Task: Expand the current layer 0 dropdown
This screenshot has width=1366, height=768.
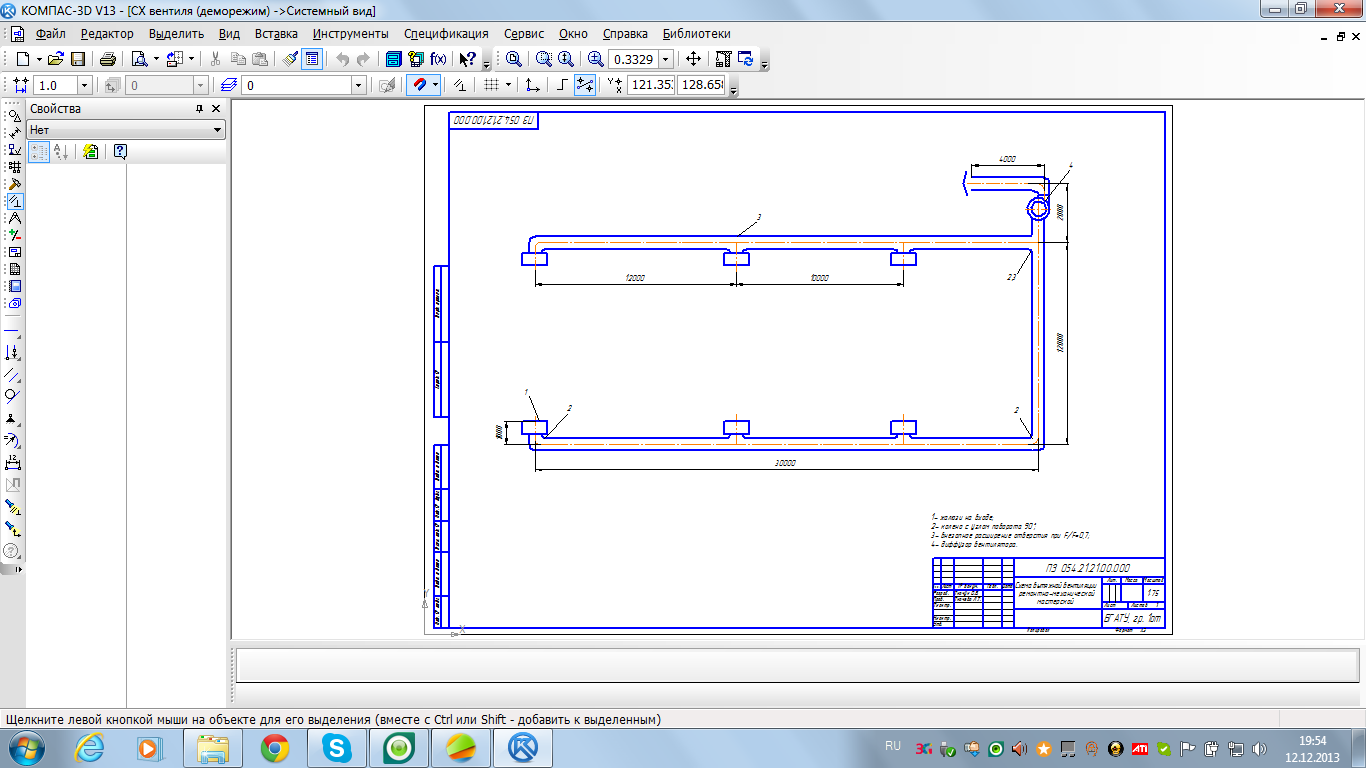Action: click(359, 86)
